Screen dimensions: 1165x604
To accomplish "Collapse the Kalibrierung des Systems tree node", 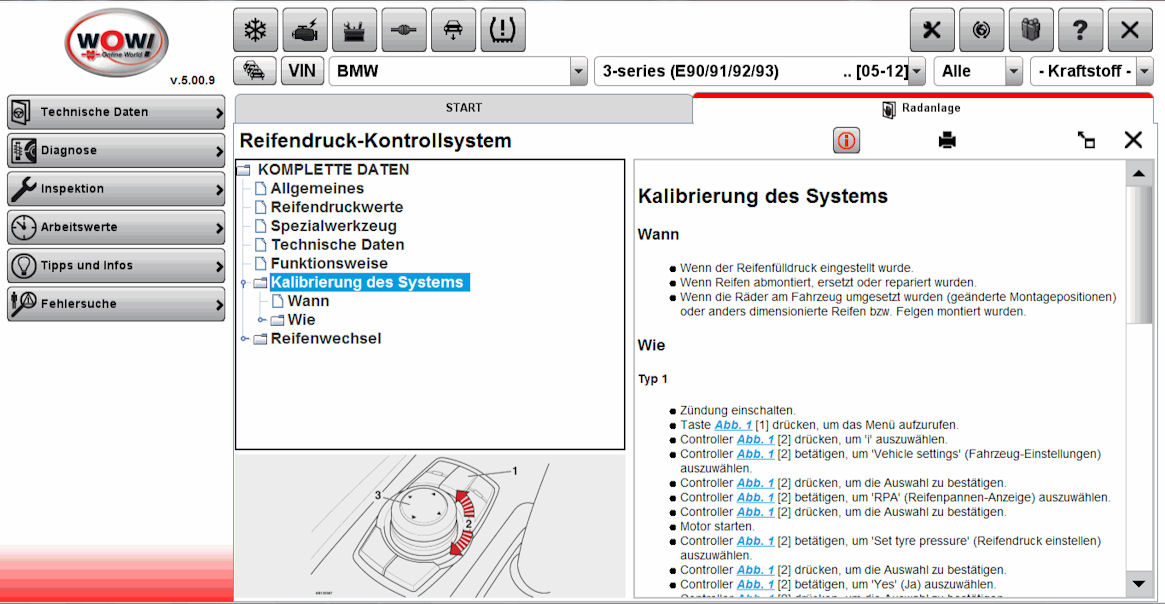I will 244,283.
